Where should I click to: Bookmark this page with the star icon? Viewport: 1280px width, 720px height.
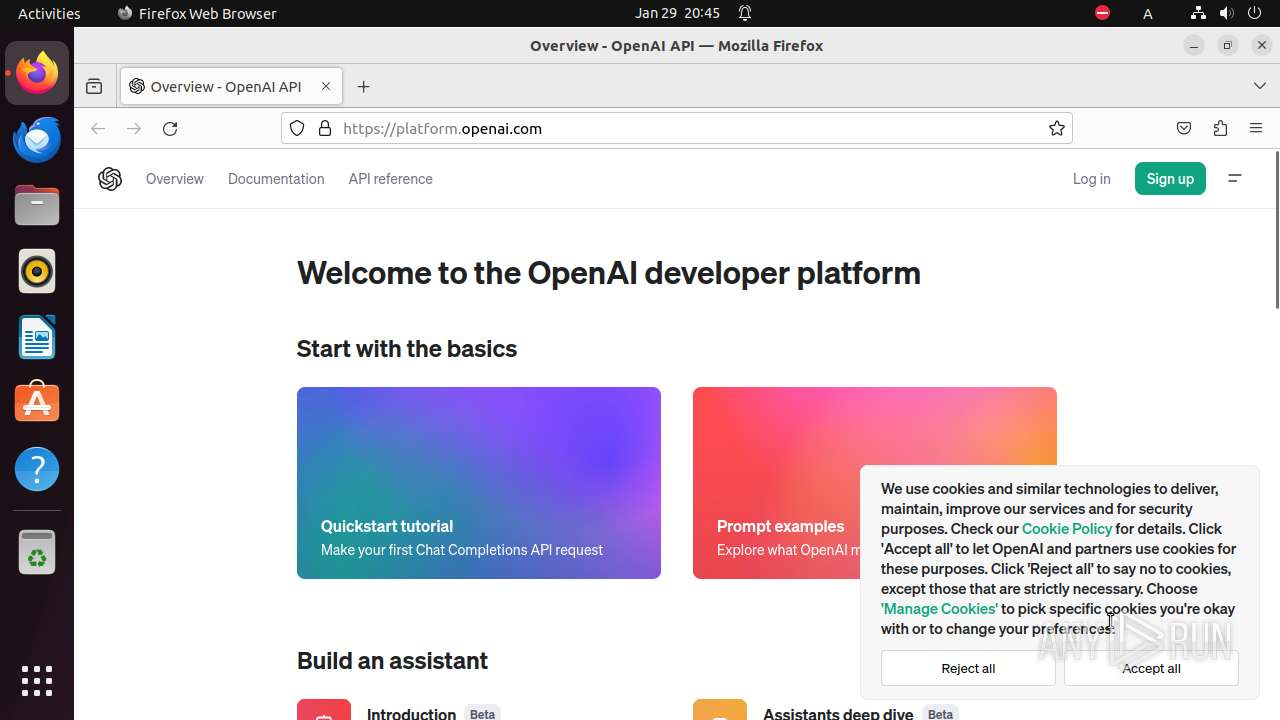1056,129
